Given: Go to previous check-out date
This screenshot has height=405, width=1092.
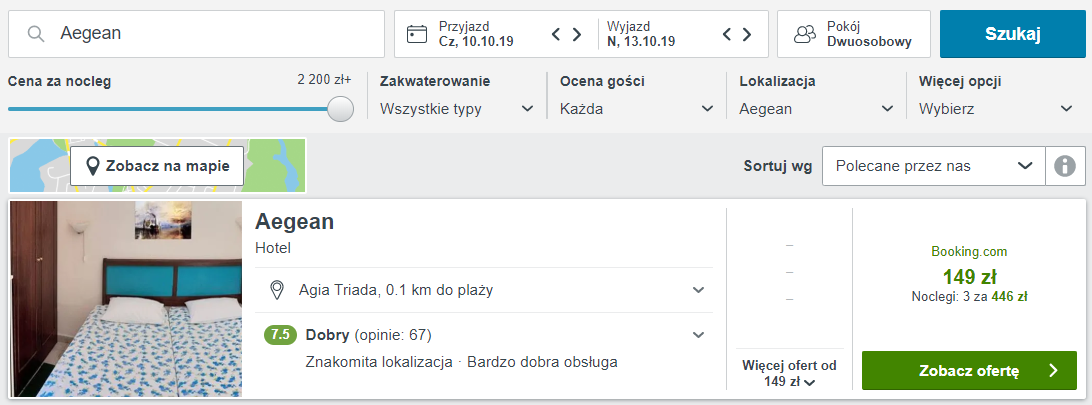Looking at the screenshot, I should pos(727,34).
